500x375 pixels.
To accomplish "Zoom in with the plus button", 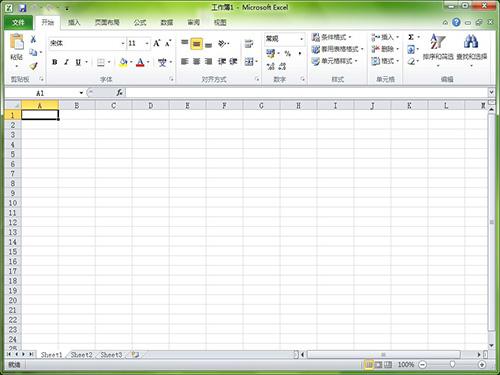I will coord(481,365).
